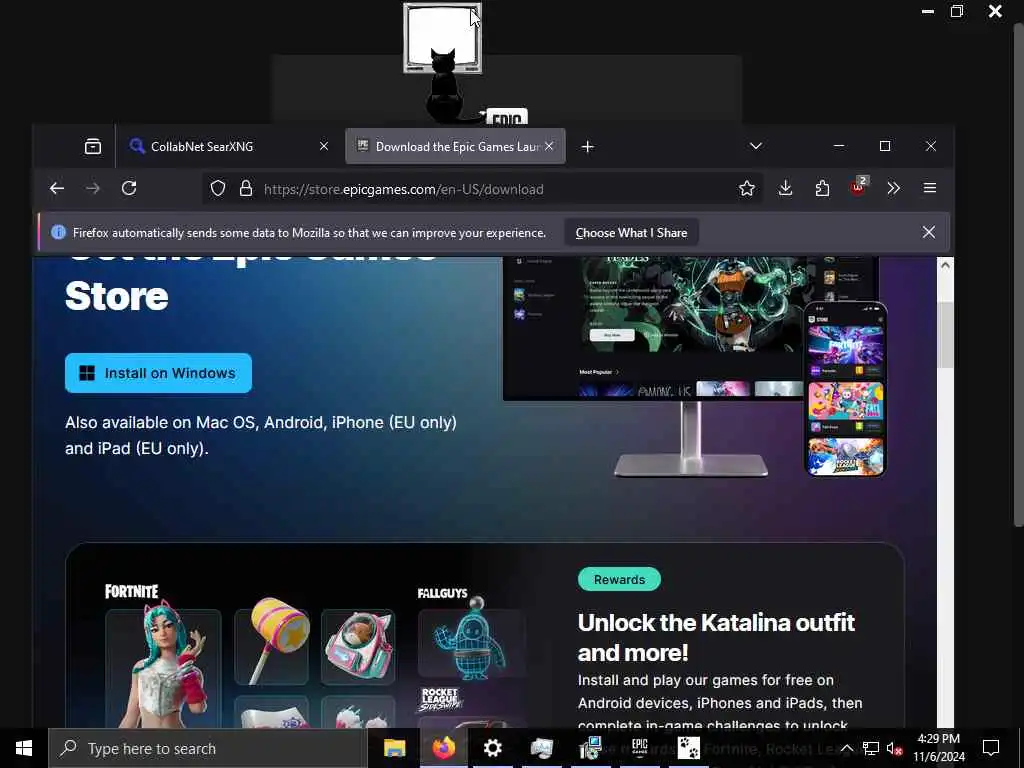Screen dimensions: 1024x768
Task: Close the CollabNet SearXNG tab
Action: [x=324, y=146]
